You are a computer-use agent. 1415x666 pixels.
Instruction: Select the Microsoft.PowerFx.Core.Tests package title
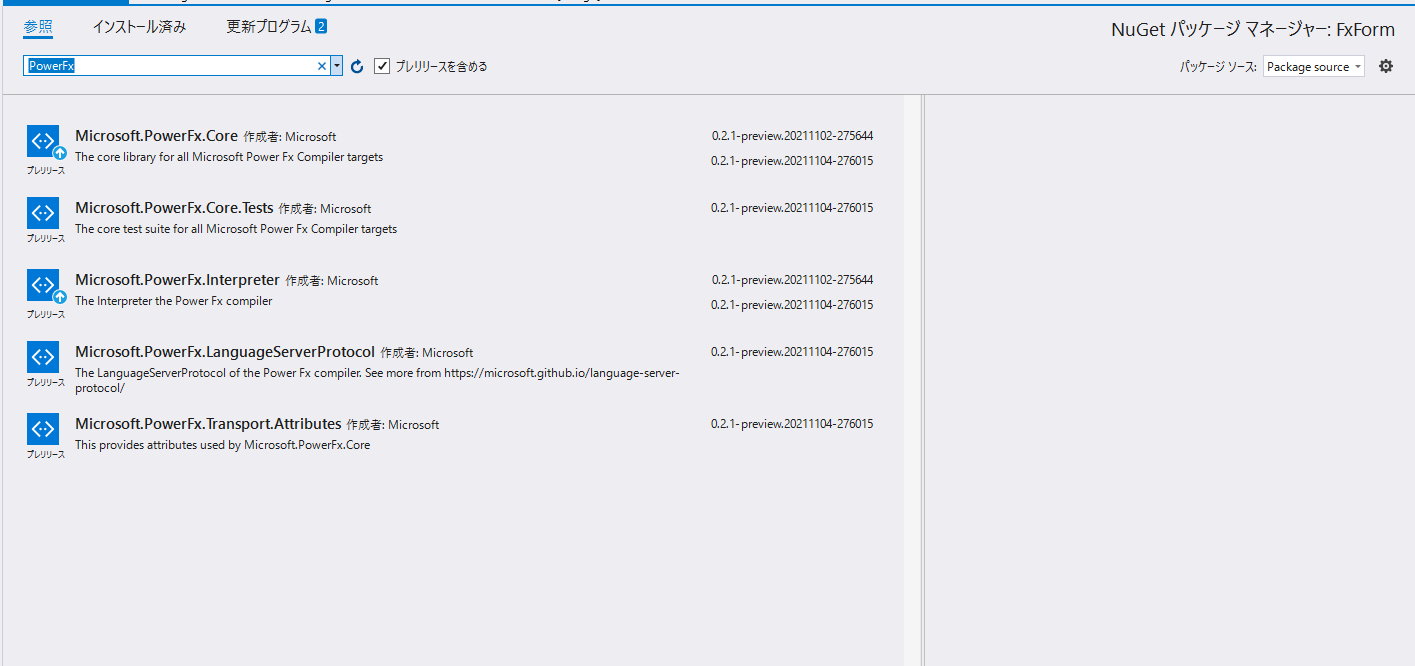[x=174, y=208]
